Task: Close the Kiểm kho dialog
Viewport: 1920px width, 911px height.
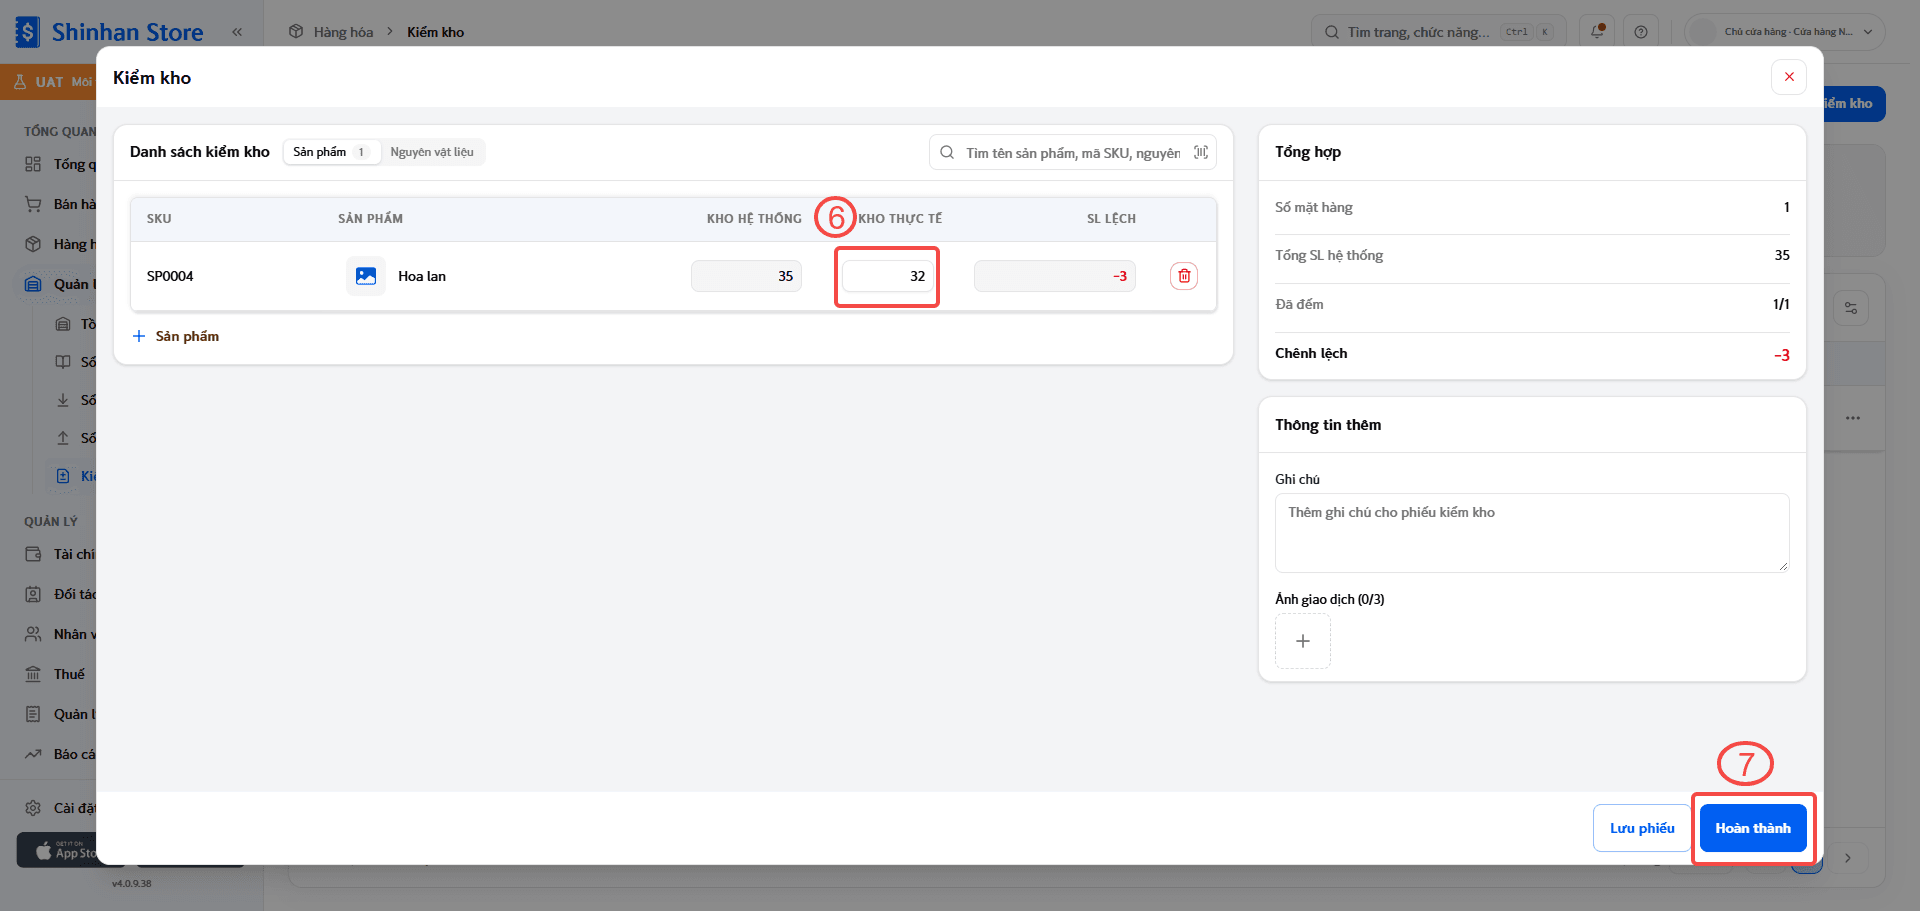Action: pyautogui.click(x=1789, y=77)
